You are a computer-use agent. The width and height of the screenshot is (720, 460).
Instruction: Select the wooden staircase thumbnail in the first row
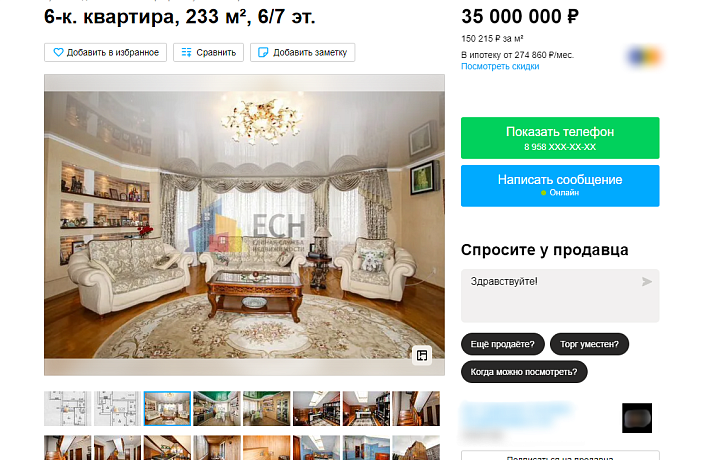click(416, 408)
